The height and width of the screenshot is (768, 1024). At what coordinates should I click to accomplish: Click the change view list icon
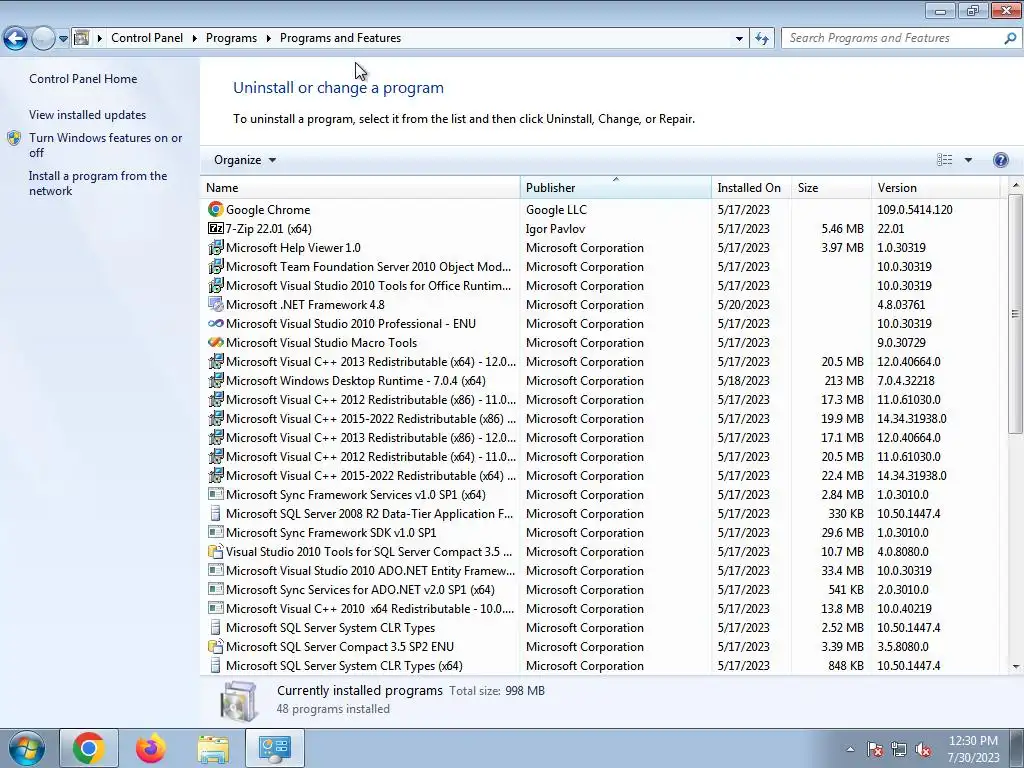[x=944, y=160]
